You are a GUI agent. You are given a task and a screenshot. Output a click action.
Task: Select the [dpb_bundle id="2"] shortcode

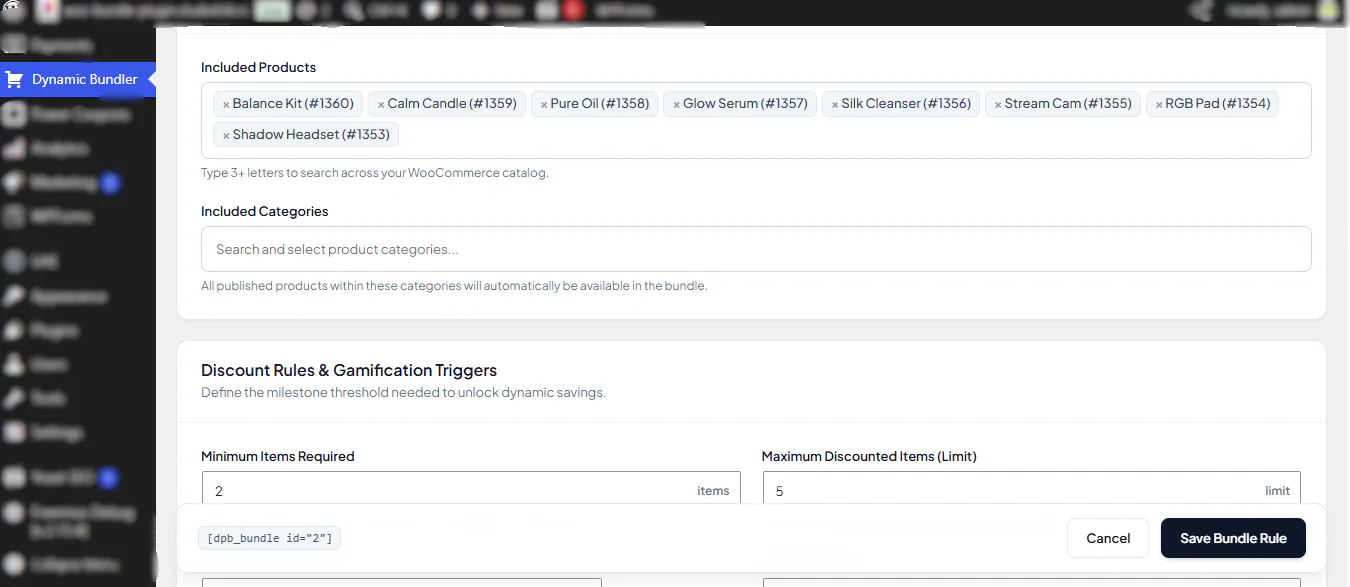click(x=270, y=538)
